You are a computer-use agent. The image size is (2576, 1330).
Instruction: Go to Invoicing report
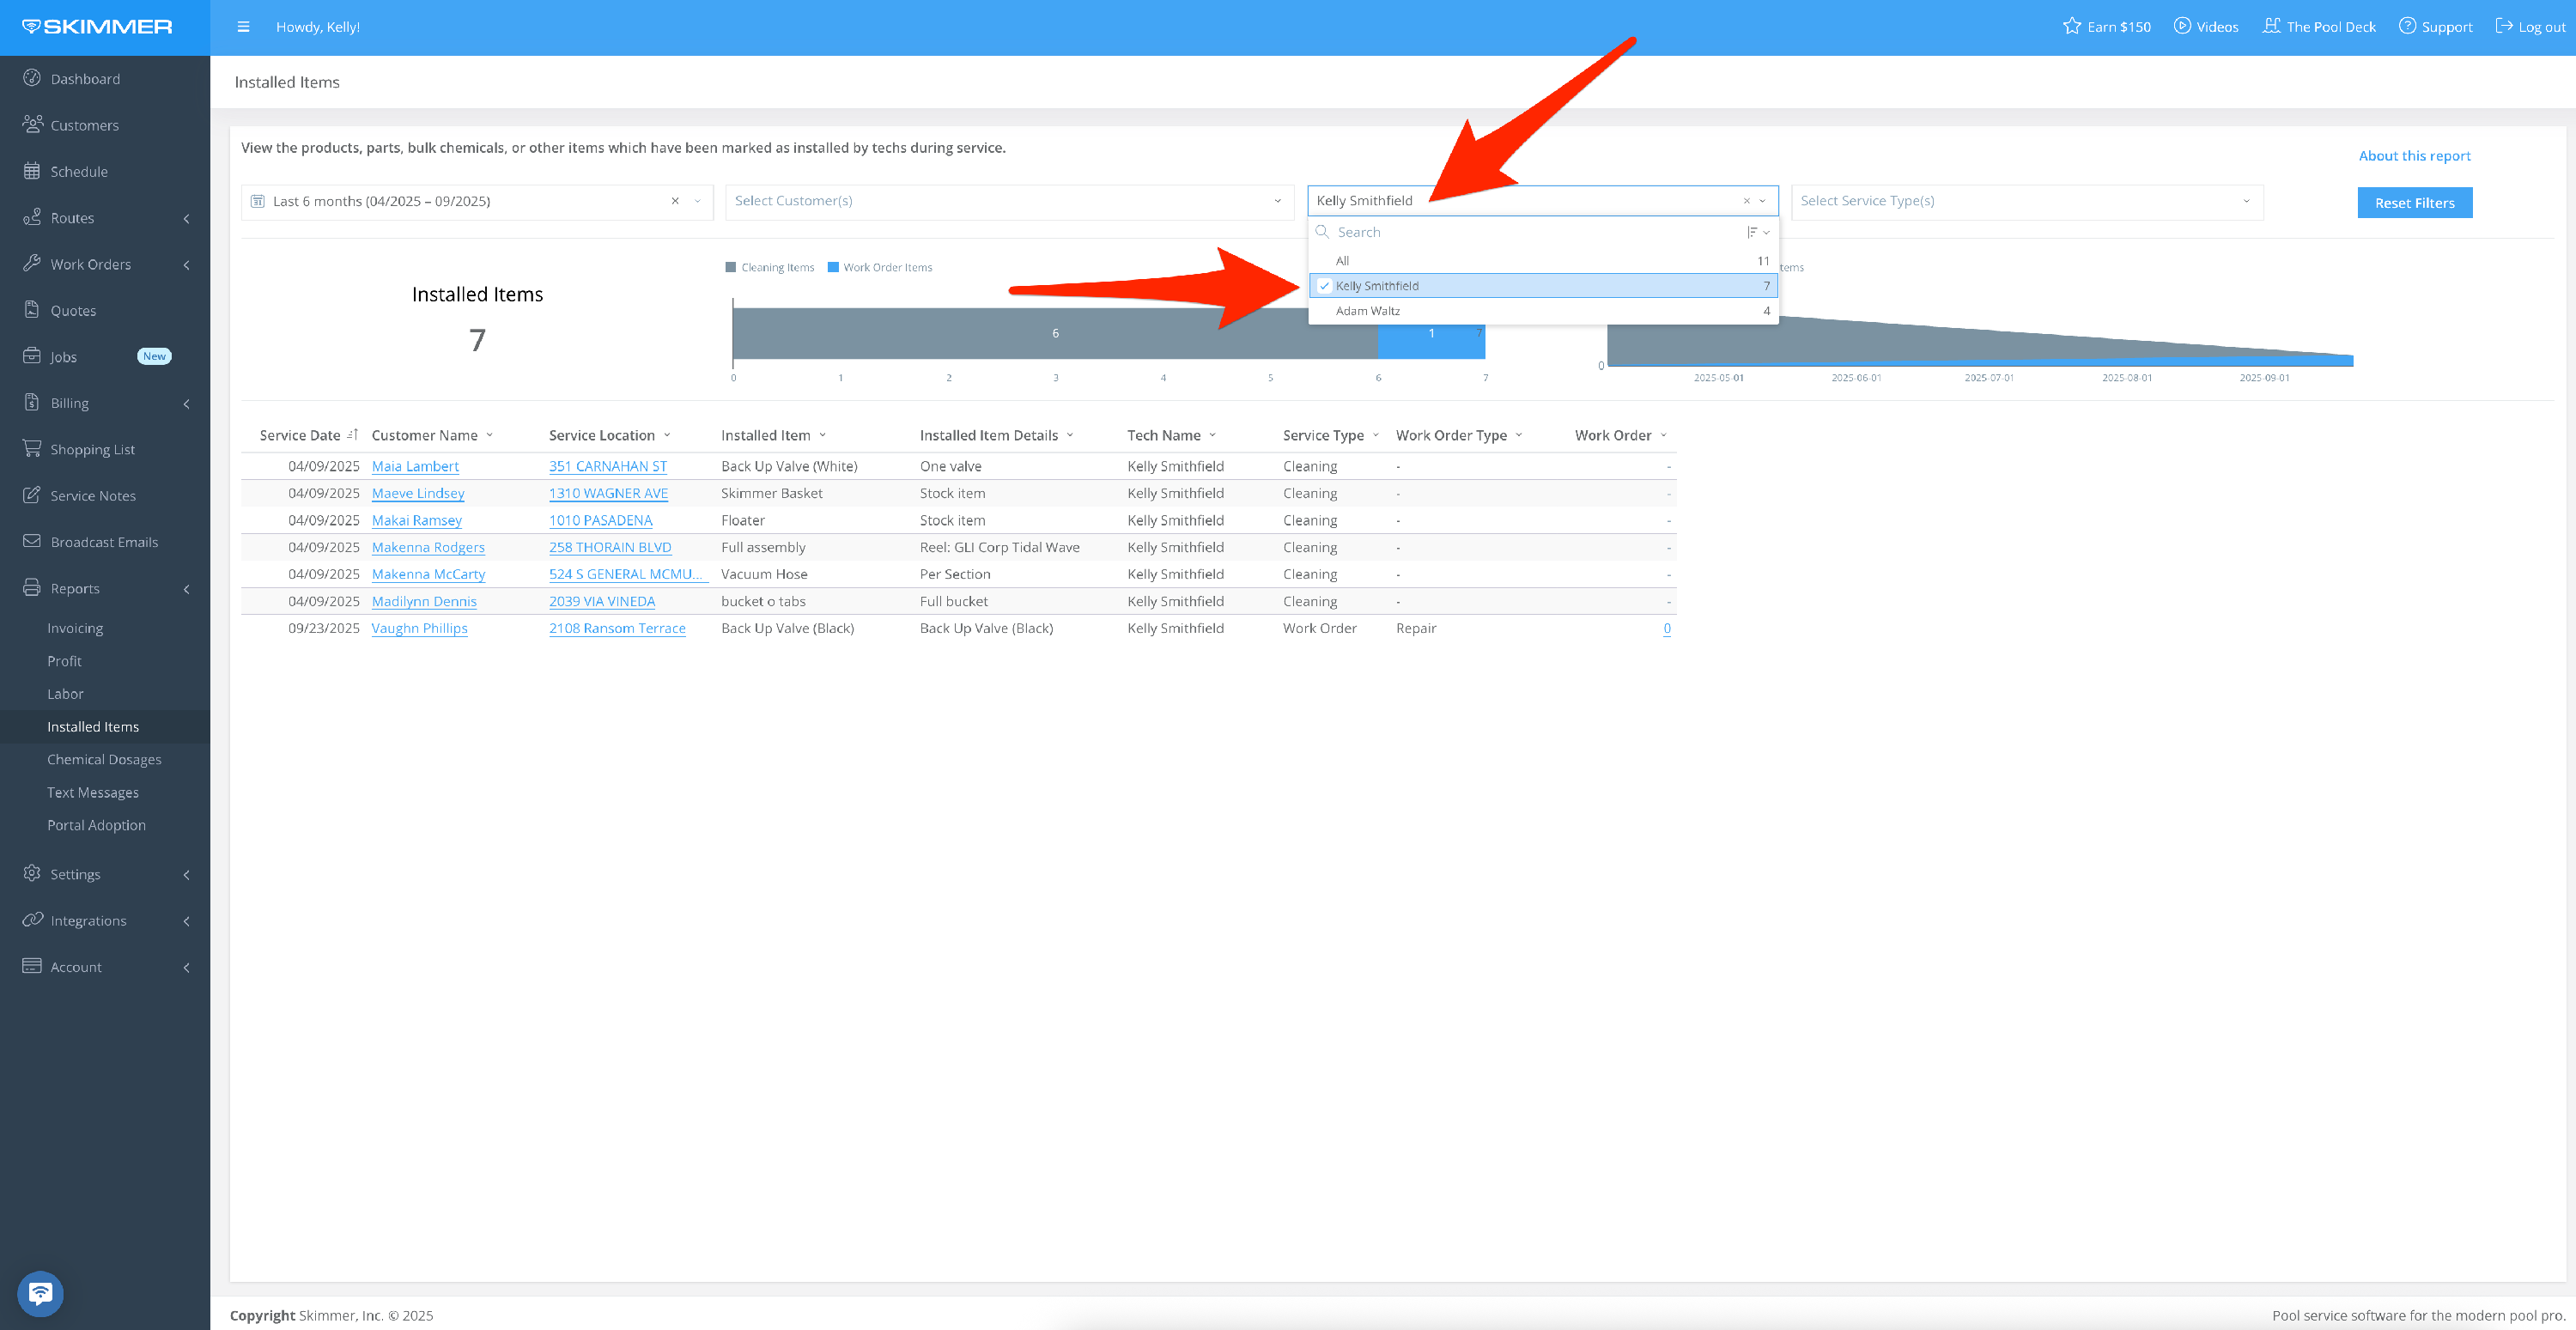75,628
